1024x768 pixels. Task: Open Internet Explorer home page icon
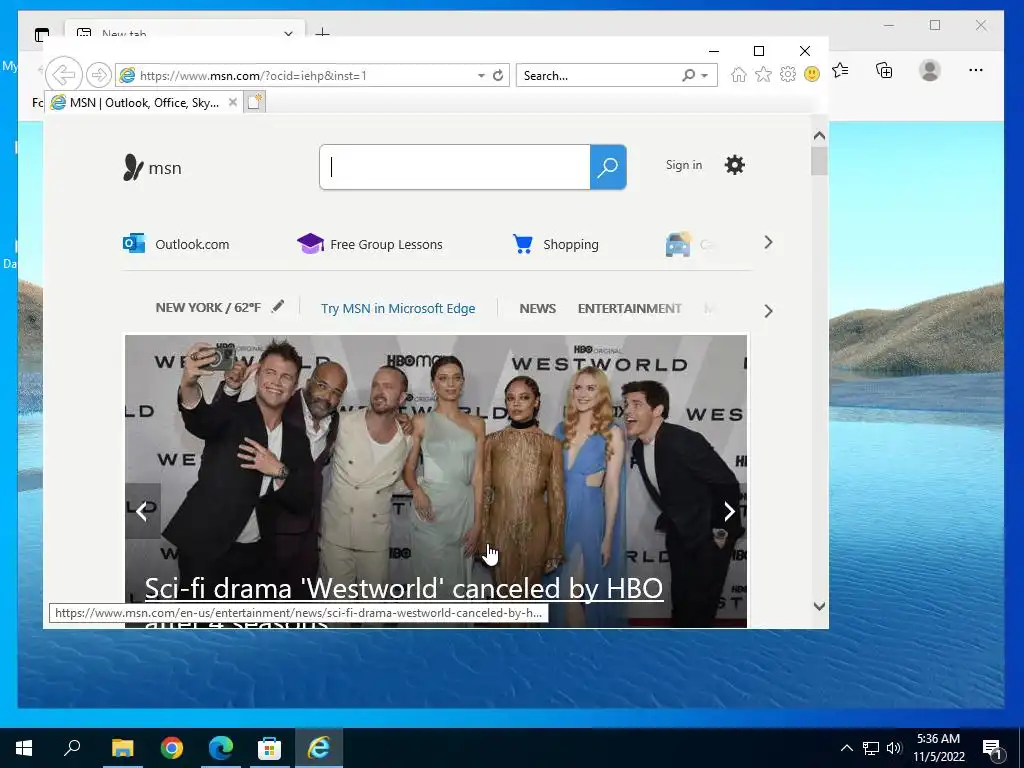[x=739, y=74]
